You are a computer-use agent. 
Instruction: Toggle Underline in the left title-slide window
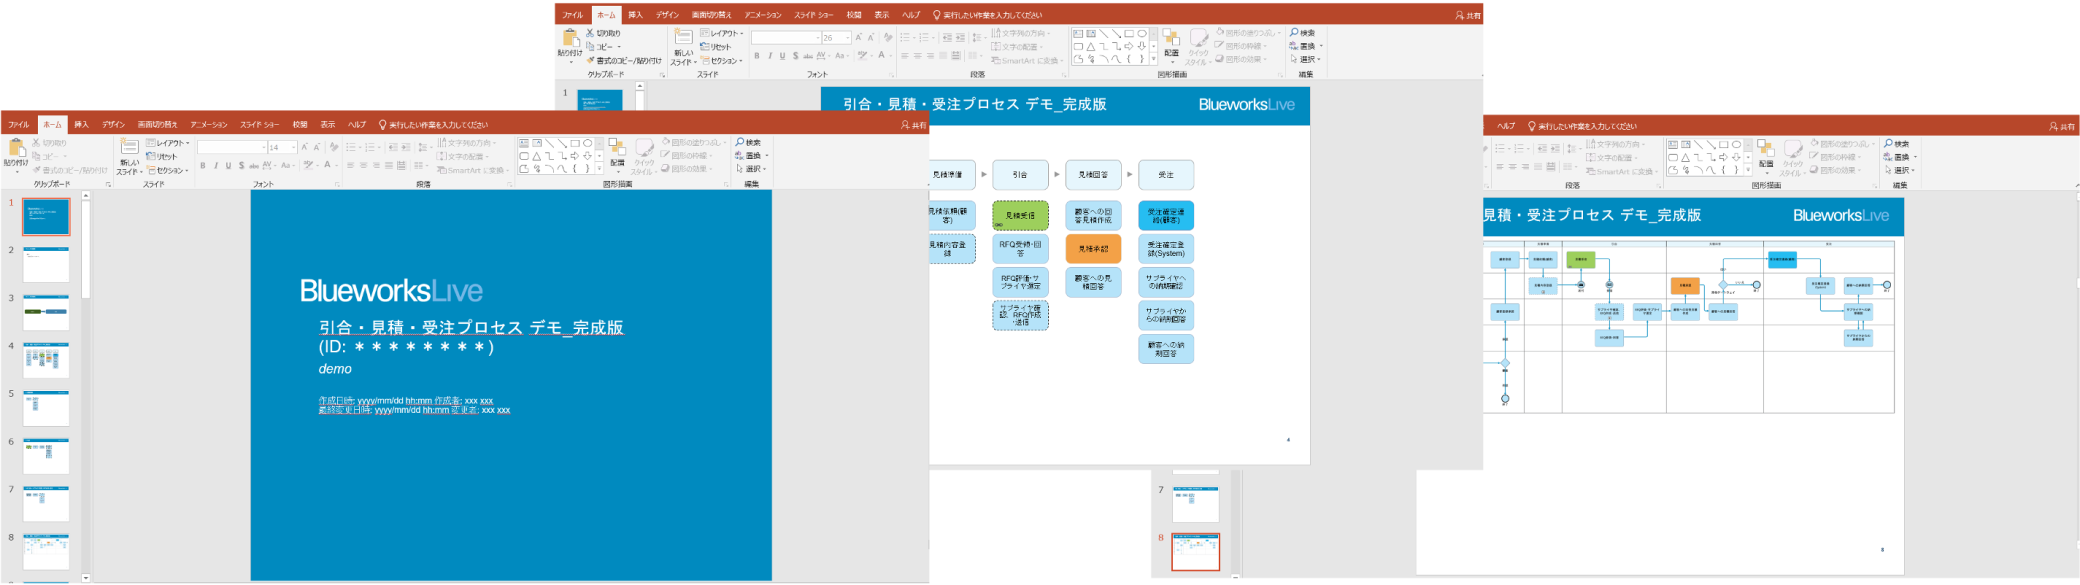(229, 166)
